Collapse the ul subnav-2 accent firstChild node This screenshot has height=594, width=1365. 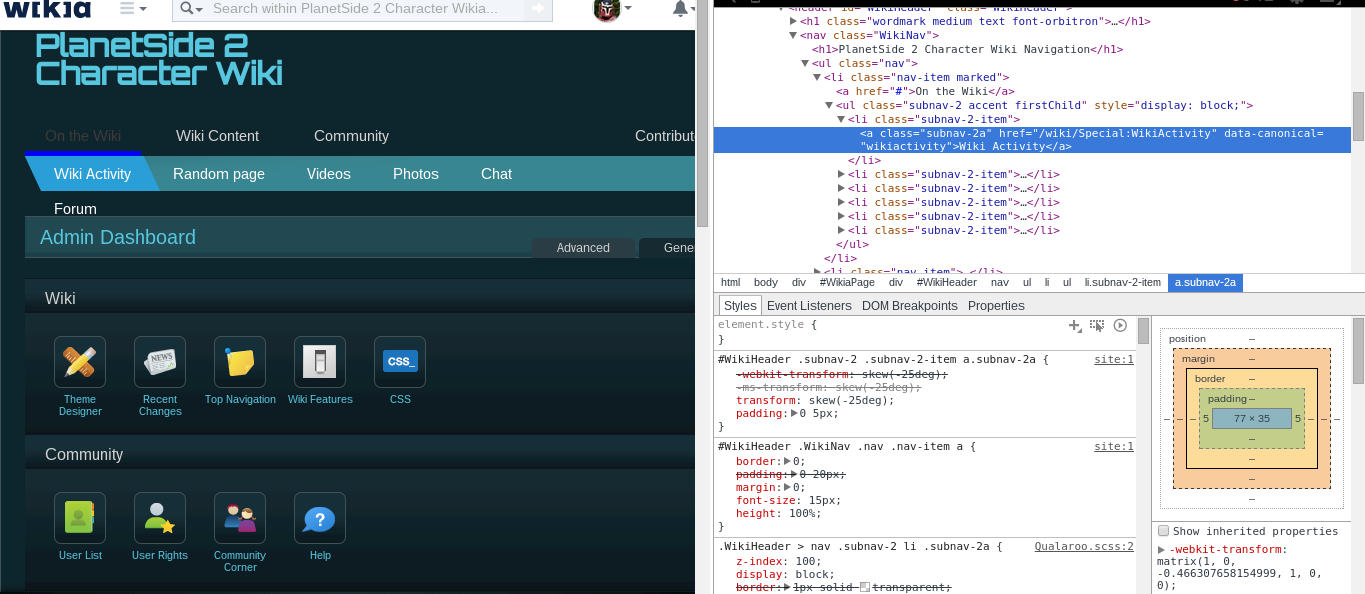coord(829,105)
